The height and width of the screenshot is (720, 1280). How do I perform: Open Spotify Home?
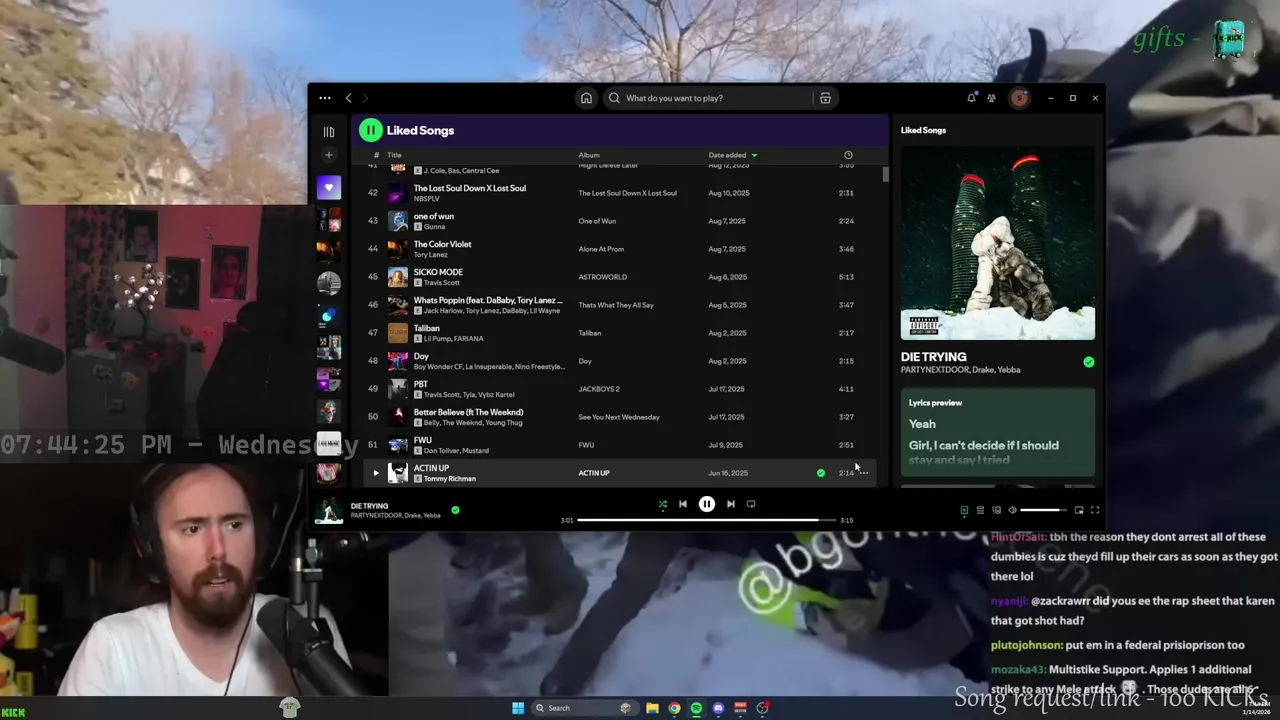[586, 98]
